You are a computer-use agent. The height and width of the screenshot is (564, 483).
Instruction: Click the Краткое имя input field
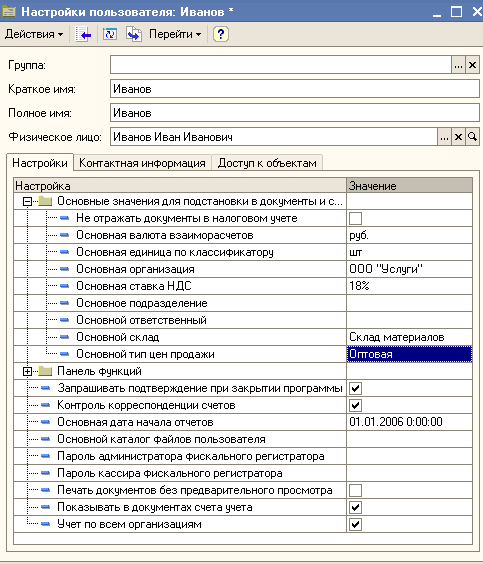click(x=295, y=89)
